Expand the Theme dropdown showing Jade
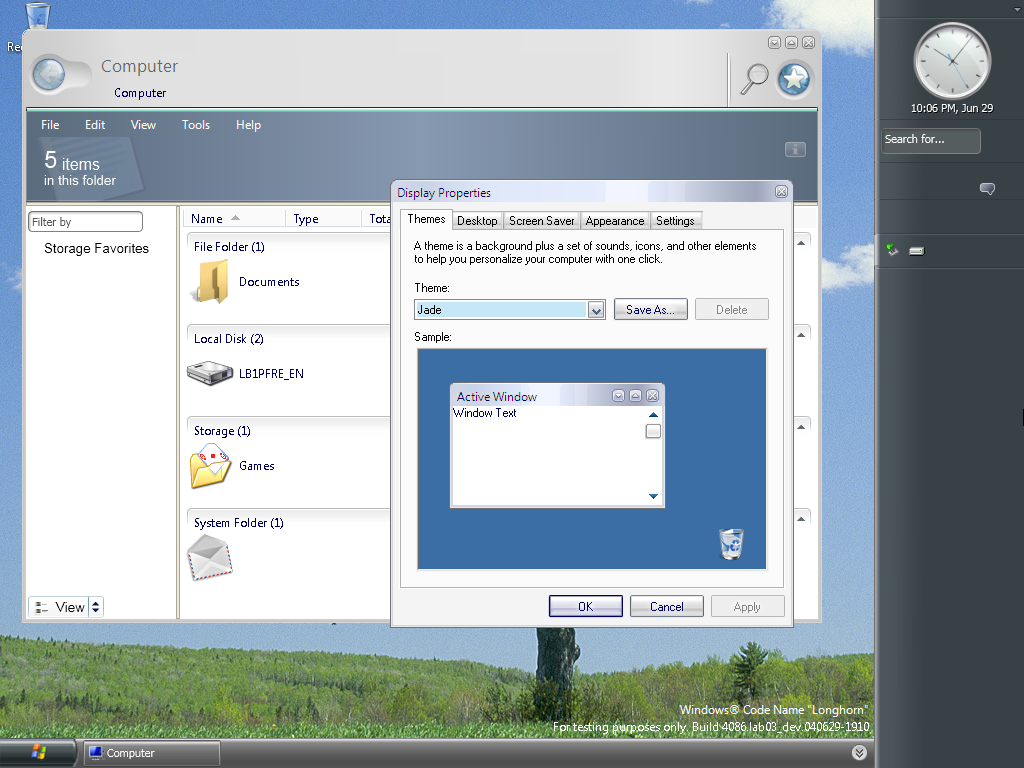1024x768 pixels. coord(596,310)
